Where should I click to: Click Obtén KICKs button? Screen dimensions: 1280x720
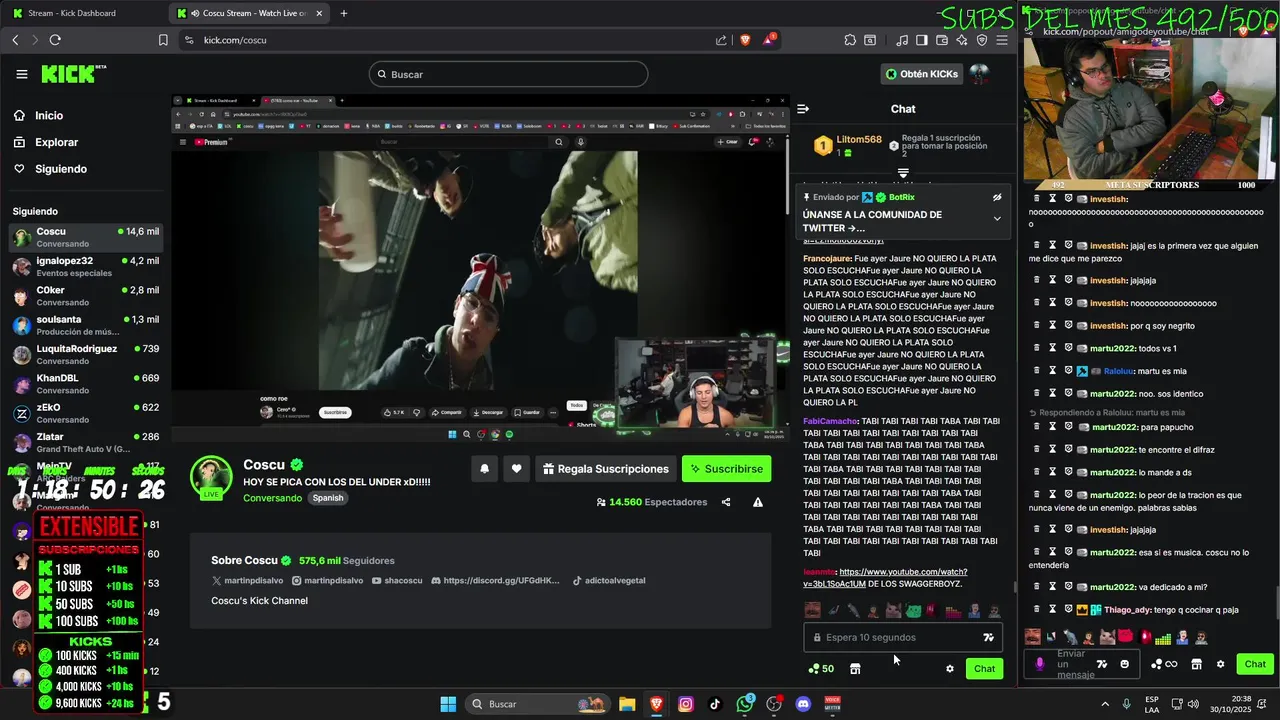(922, 74)
